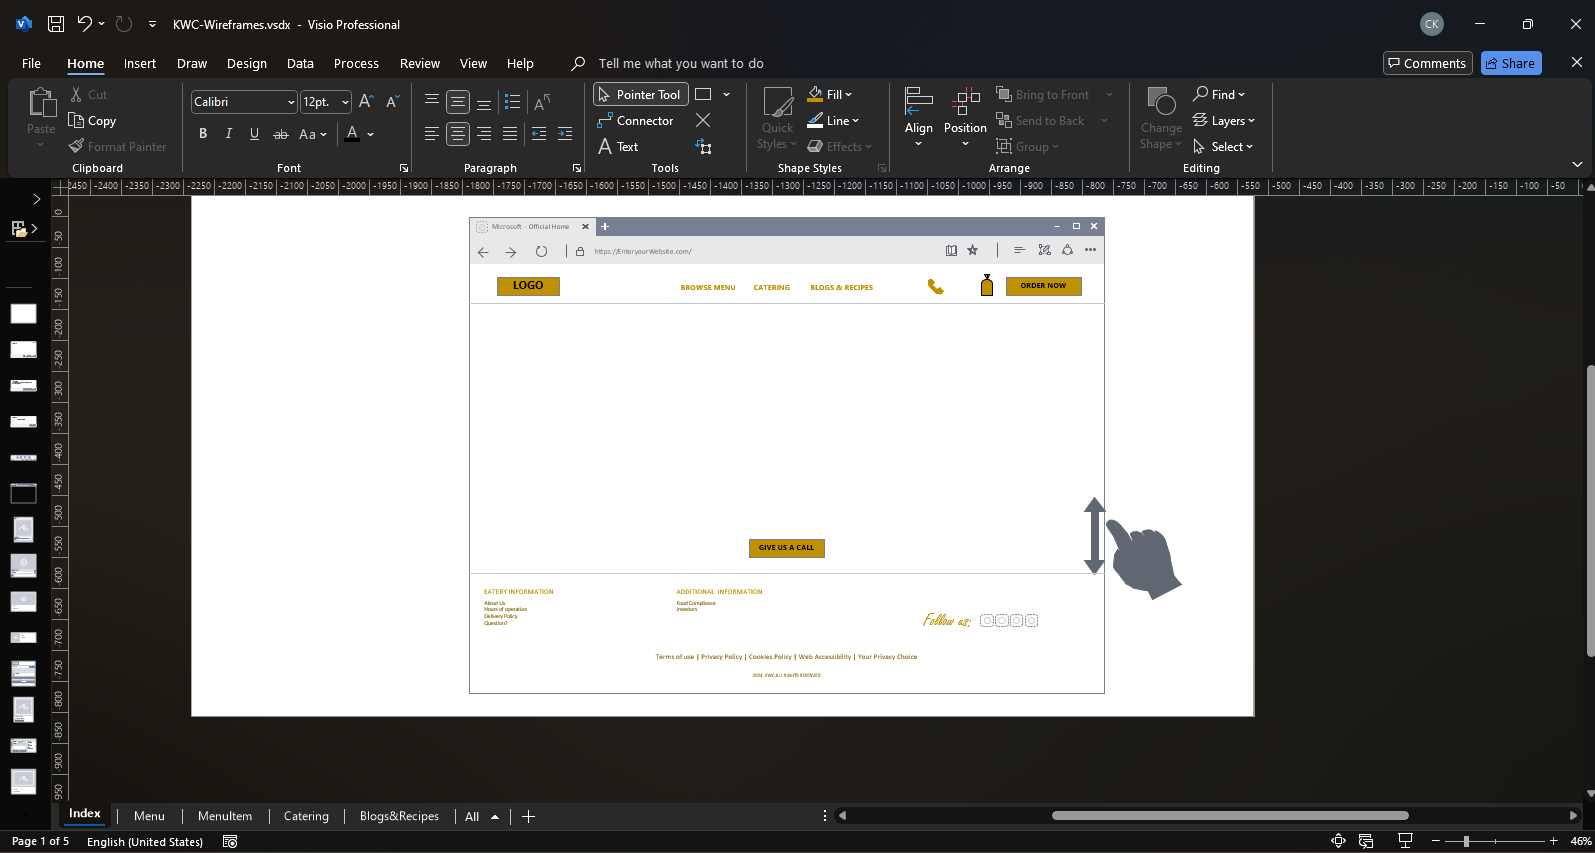1595x853 pixels.
Task: Click the horizontal scrollbar thumb
Action: point(1230,815)
